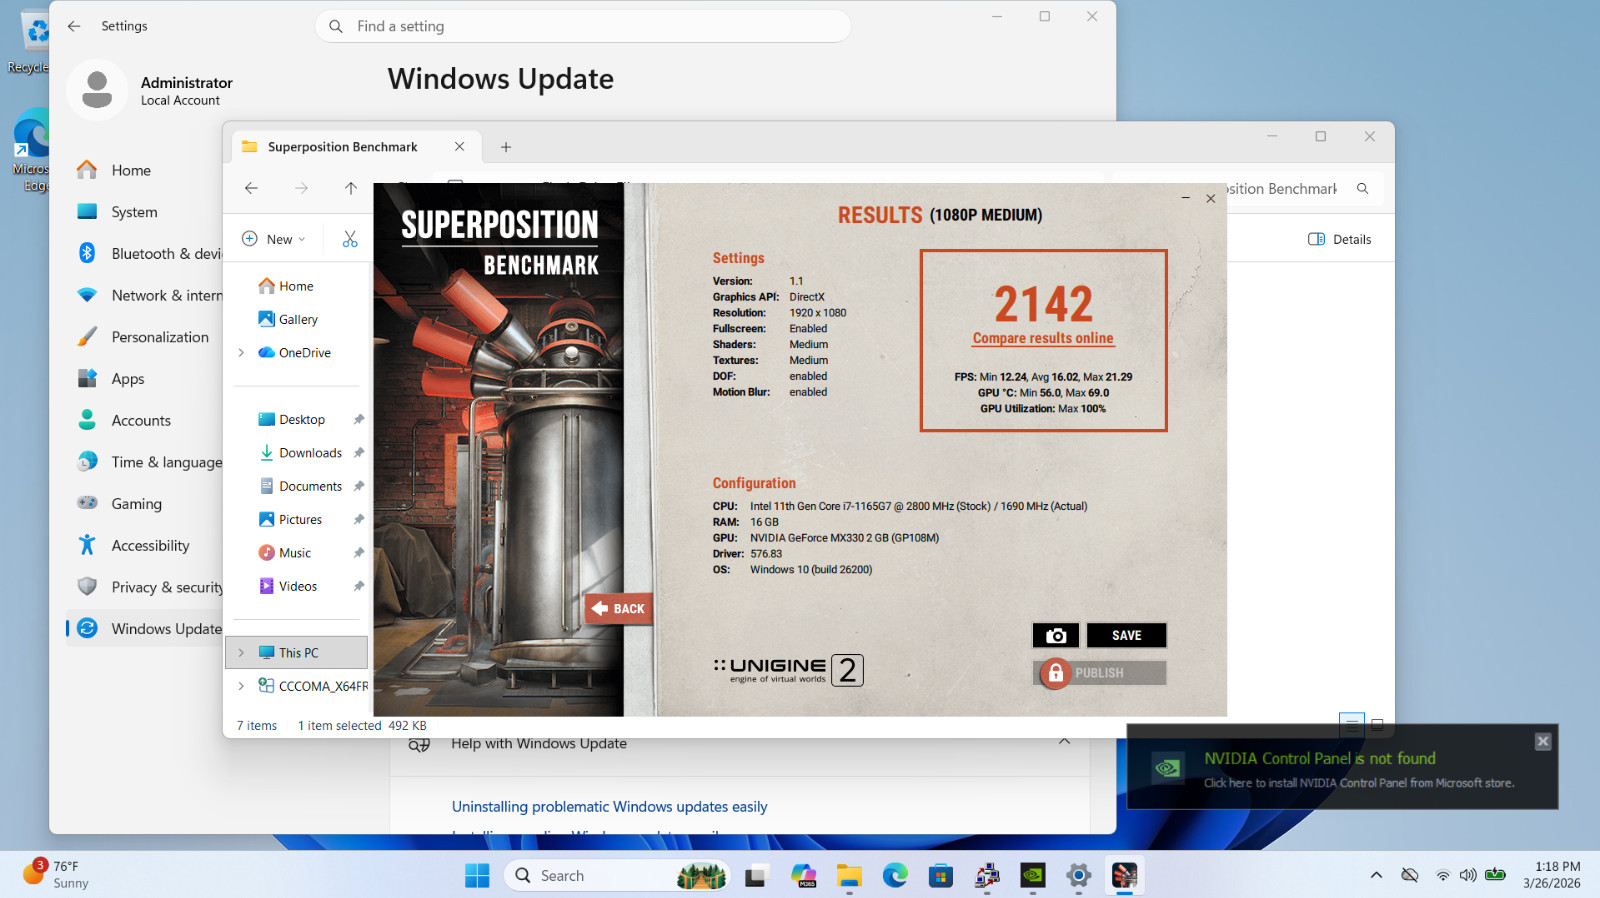Click the search magnifier in File Explorer
1600x898 pixels.
[x=1362, y=188]
